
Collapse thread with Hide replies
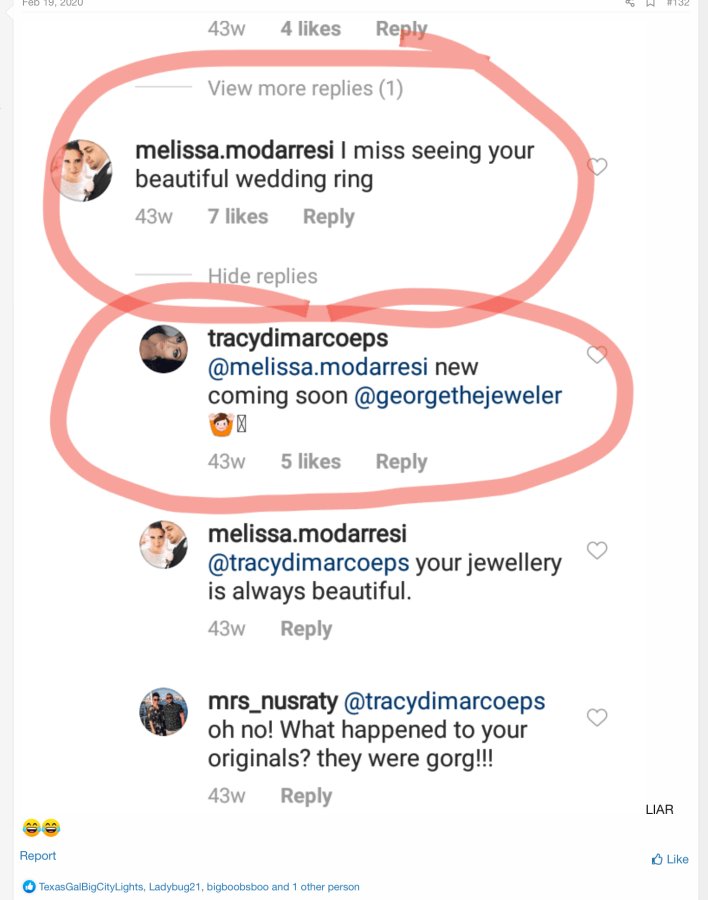click(262, 276)
